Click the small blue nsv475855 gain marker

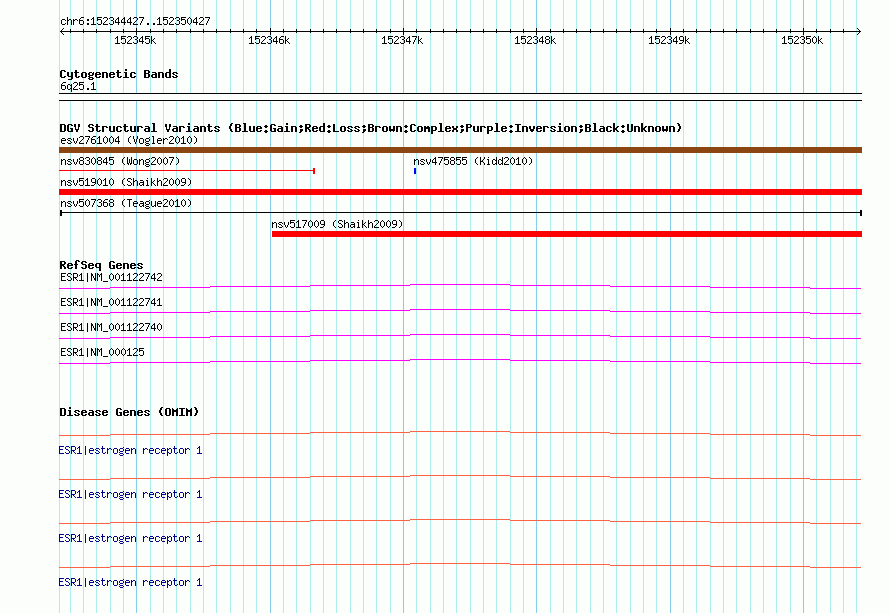[415, 170]
